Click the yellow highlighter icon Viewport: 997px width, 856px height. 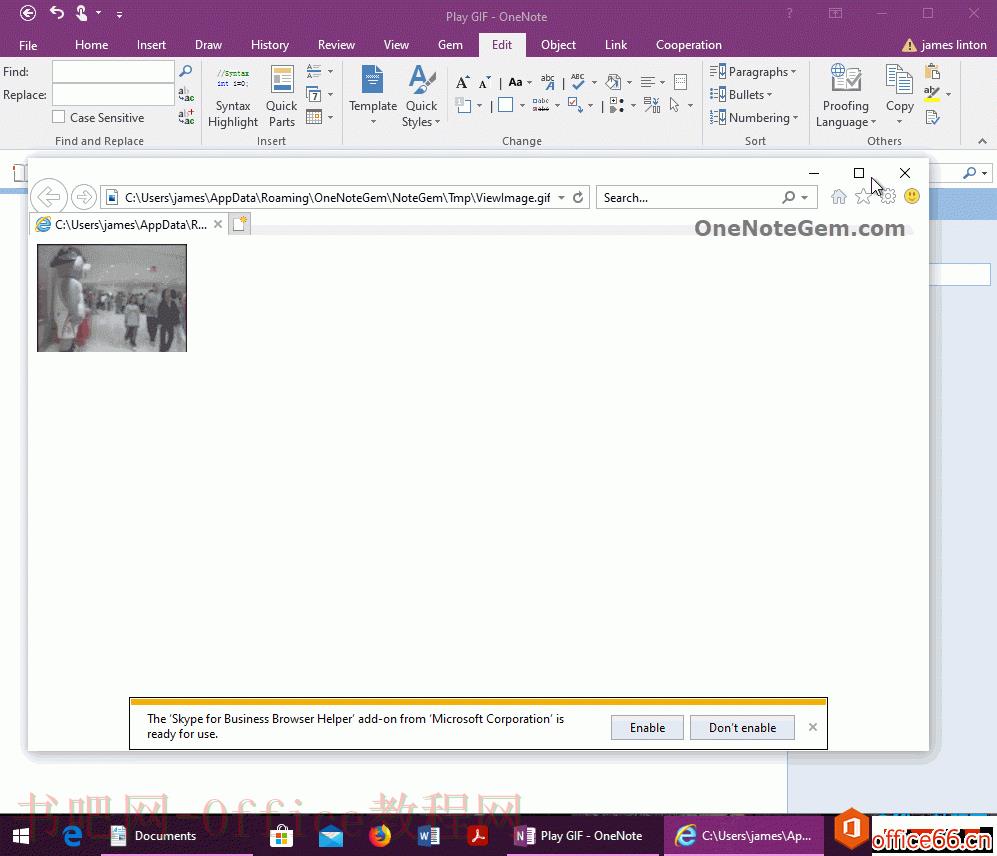932,94
